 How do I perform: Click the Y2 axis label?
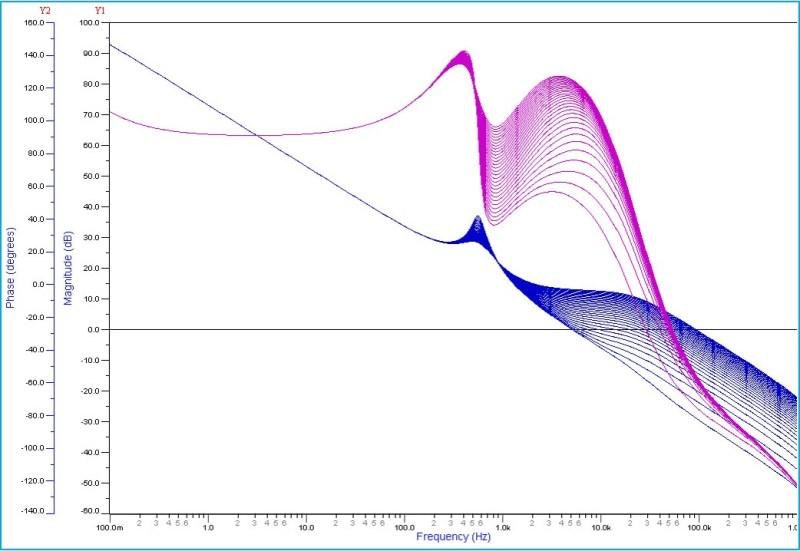45,10
